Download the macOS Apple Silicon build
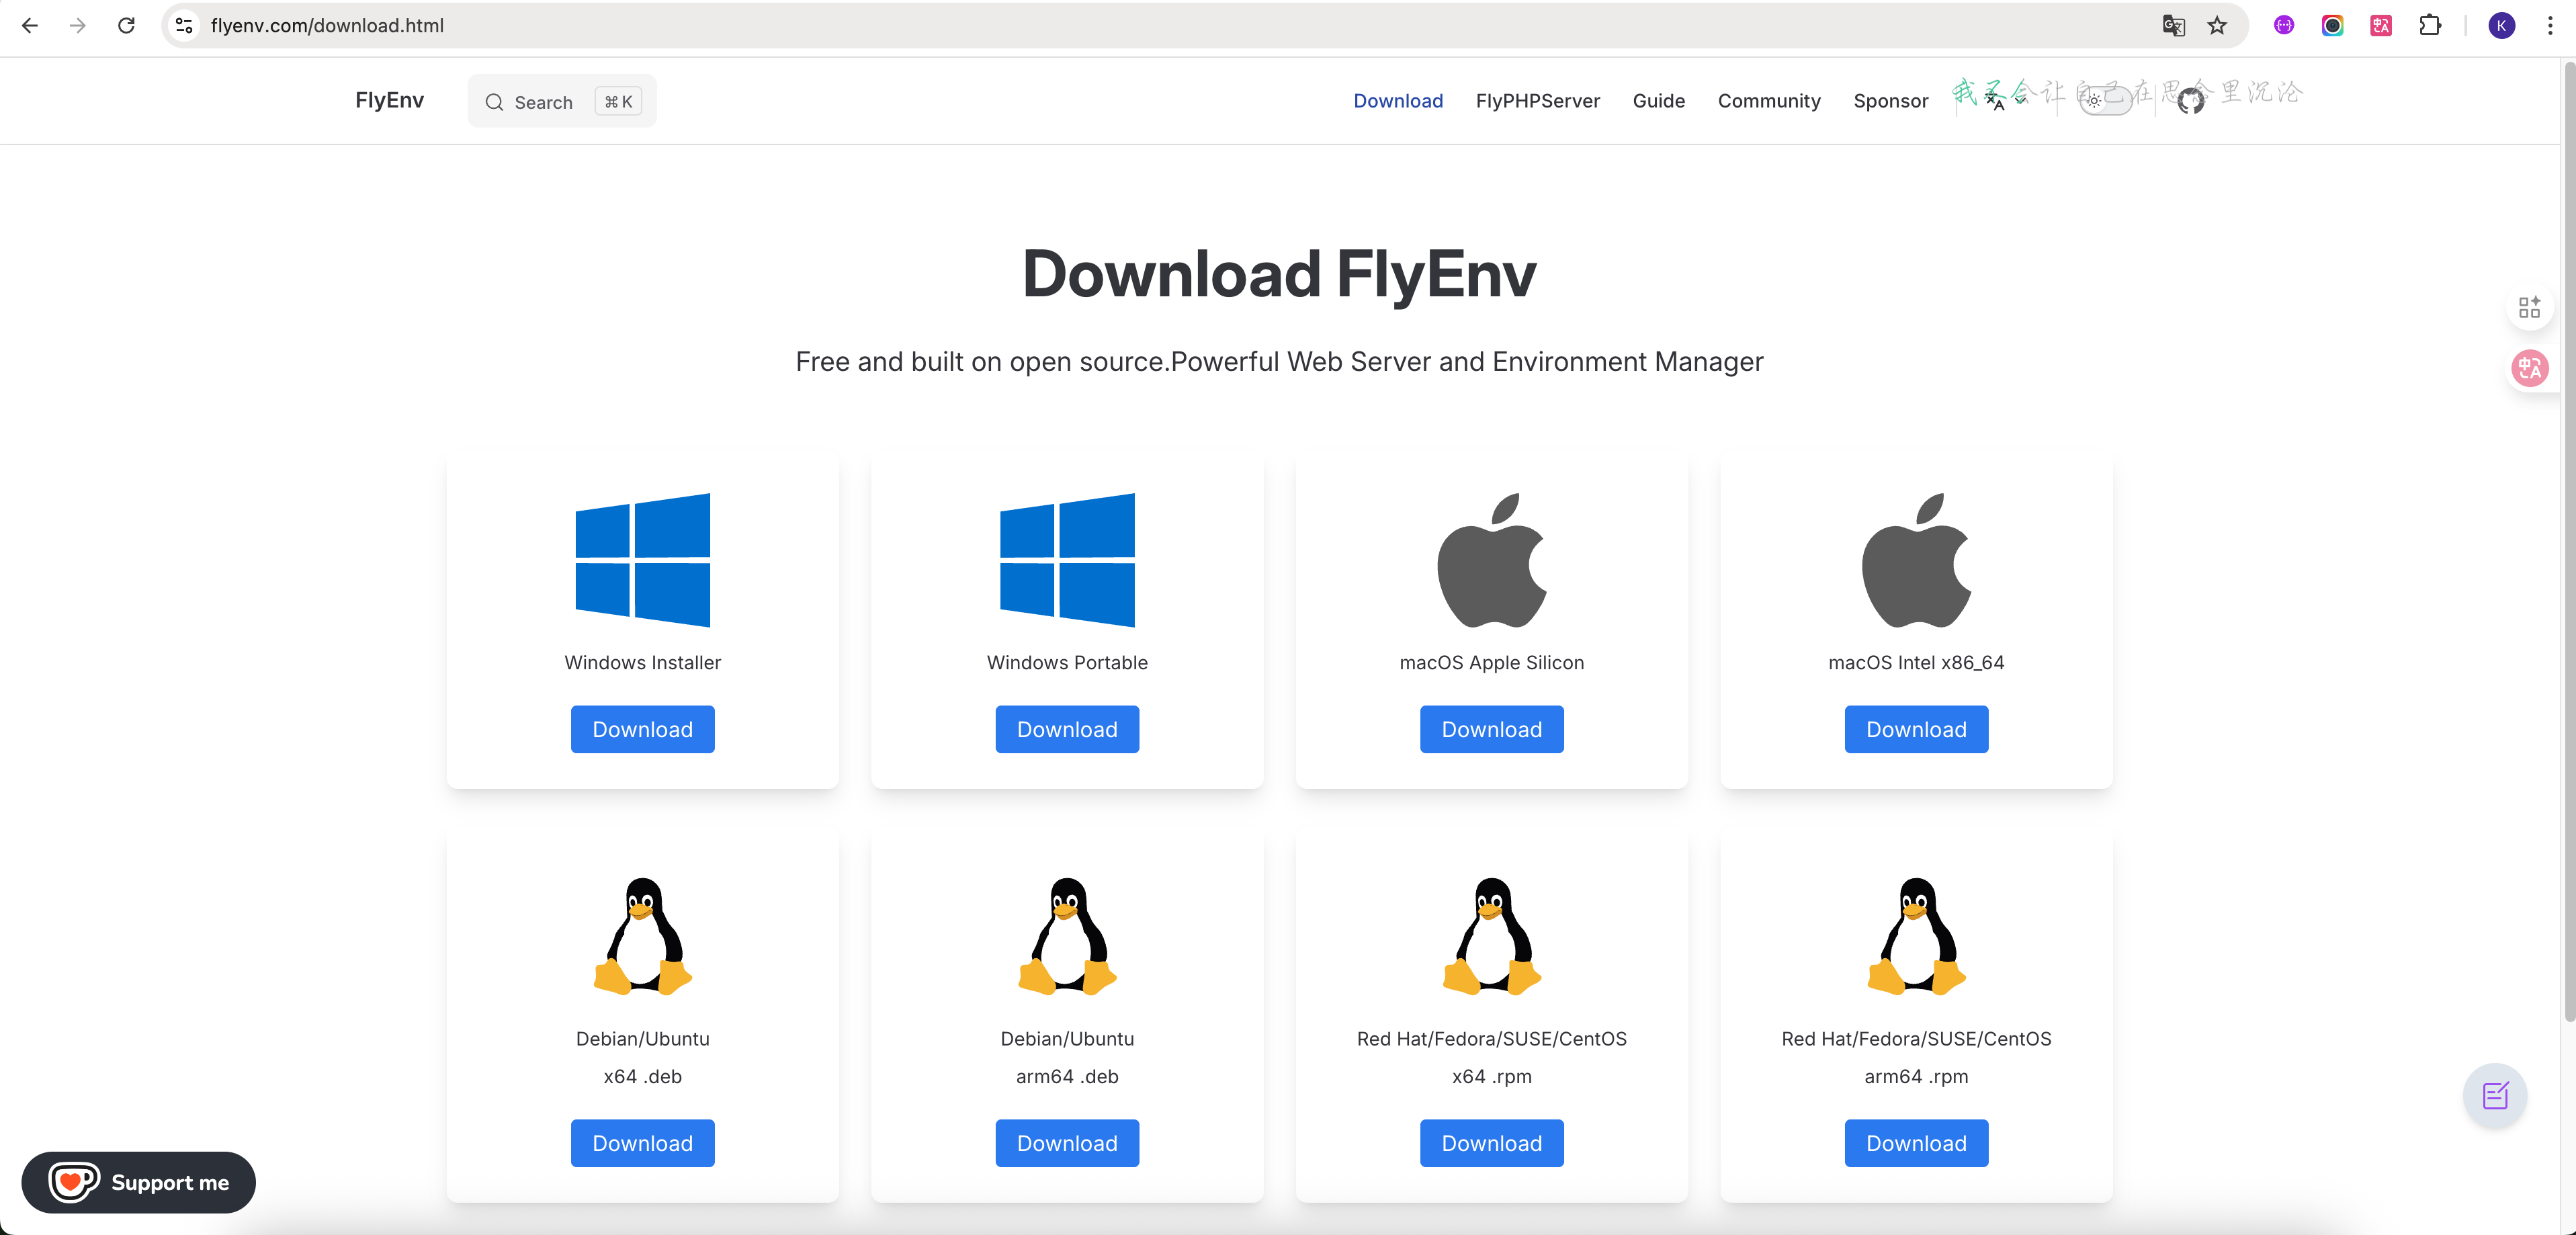The image size is (2576, 1235). tap(1491, 729)
